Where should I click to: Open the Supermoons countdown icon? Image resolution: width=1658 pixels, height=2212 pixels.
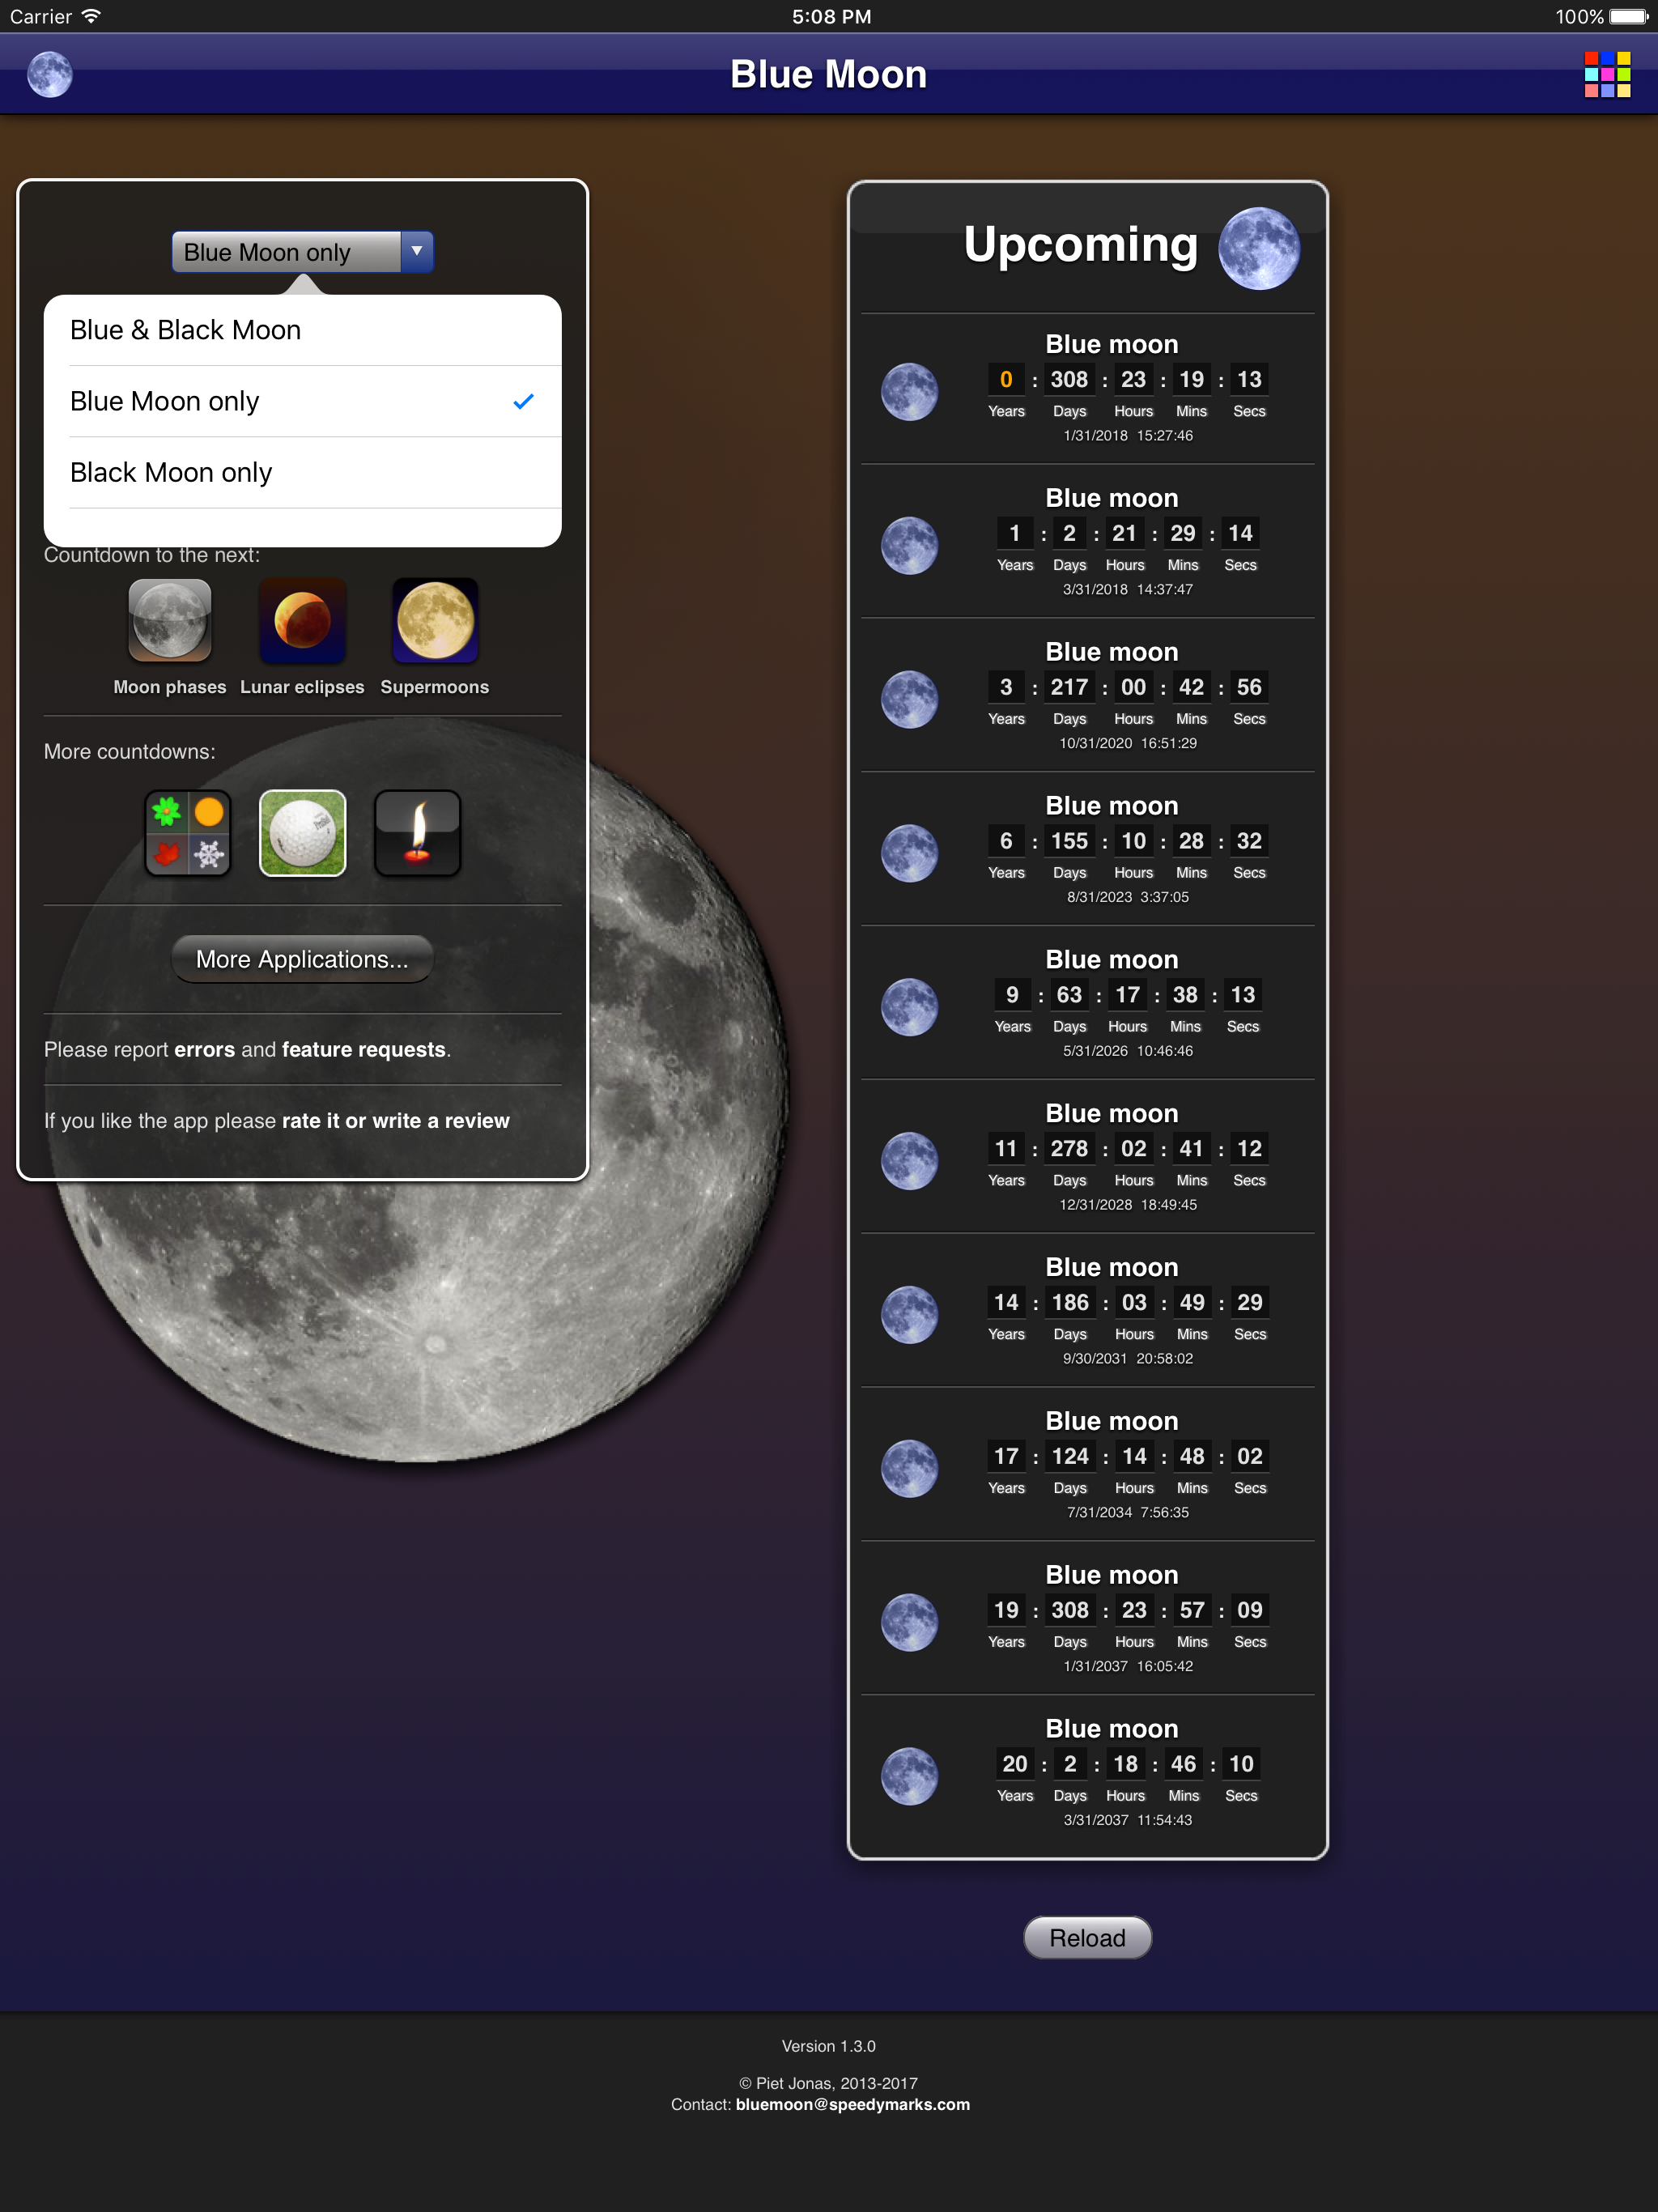435,620
